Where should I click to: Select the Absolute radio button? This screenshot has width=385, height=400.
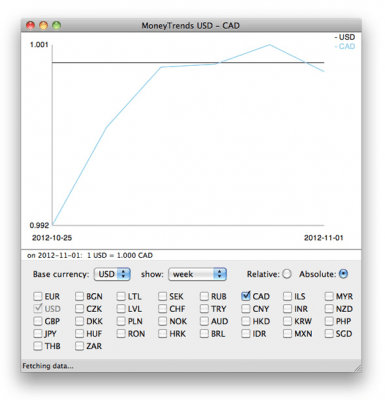(343, 274)
